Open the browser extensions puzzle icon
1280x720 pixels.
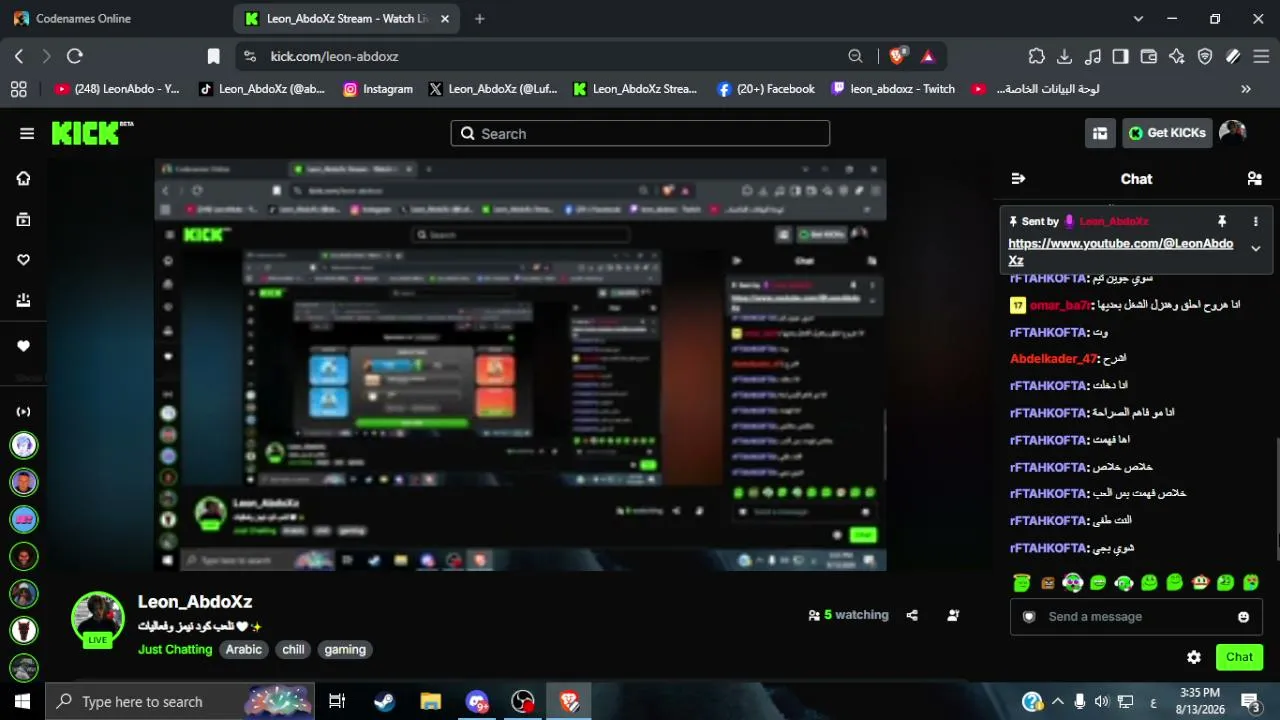pos(1036,56)
